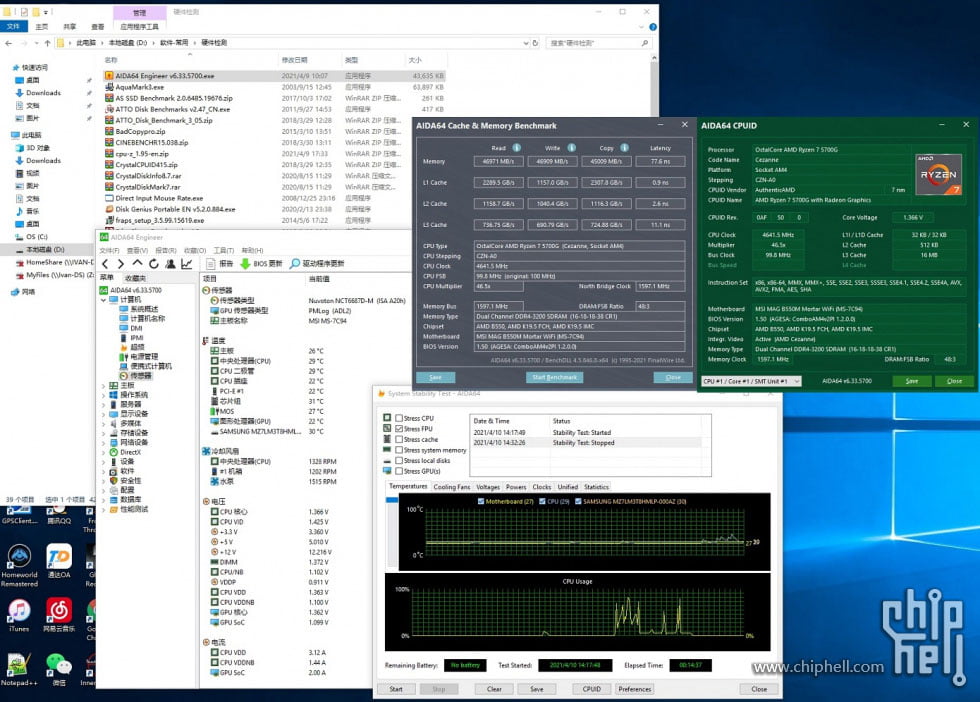
Task: Switch to the Voltages tab
Action: click(x=488, y=485)
